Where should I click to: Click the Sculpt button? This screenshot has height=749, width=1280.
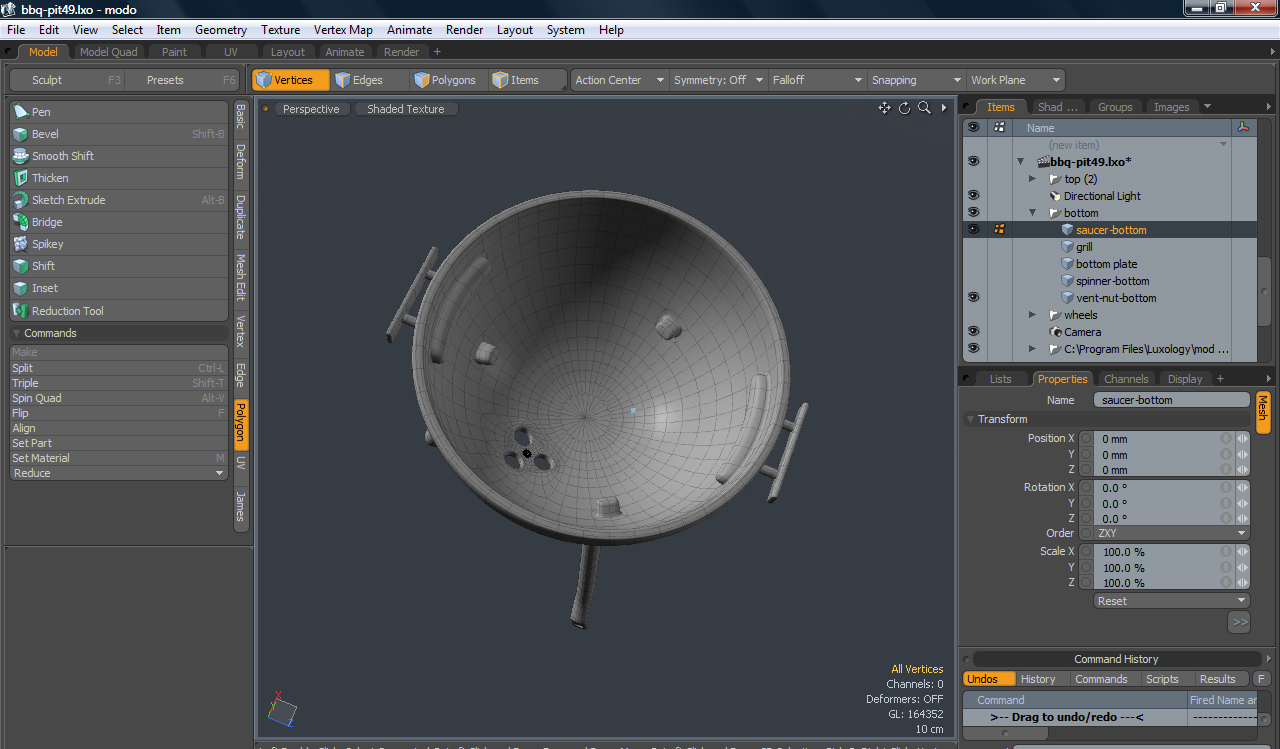click(x=66, y=80)
